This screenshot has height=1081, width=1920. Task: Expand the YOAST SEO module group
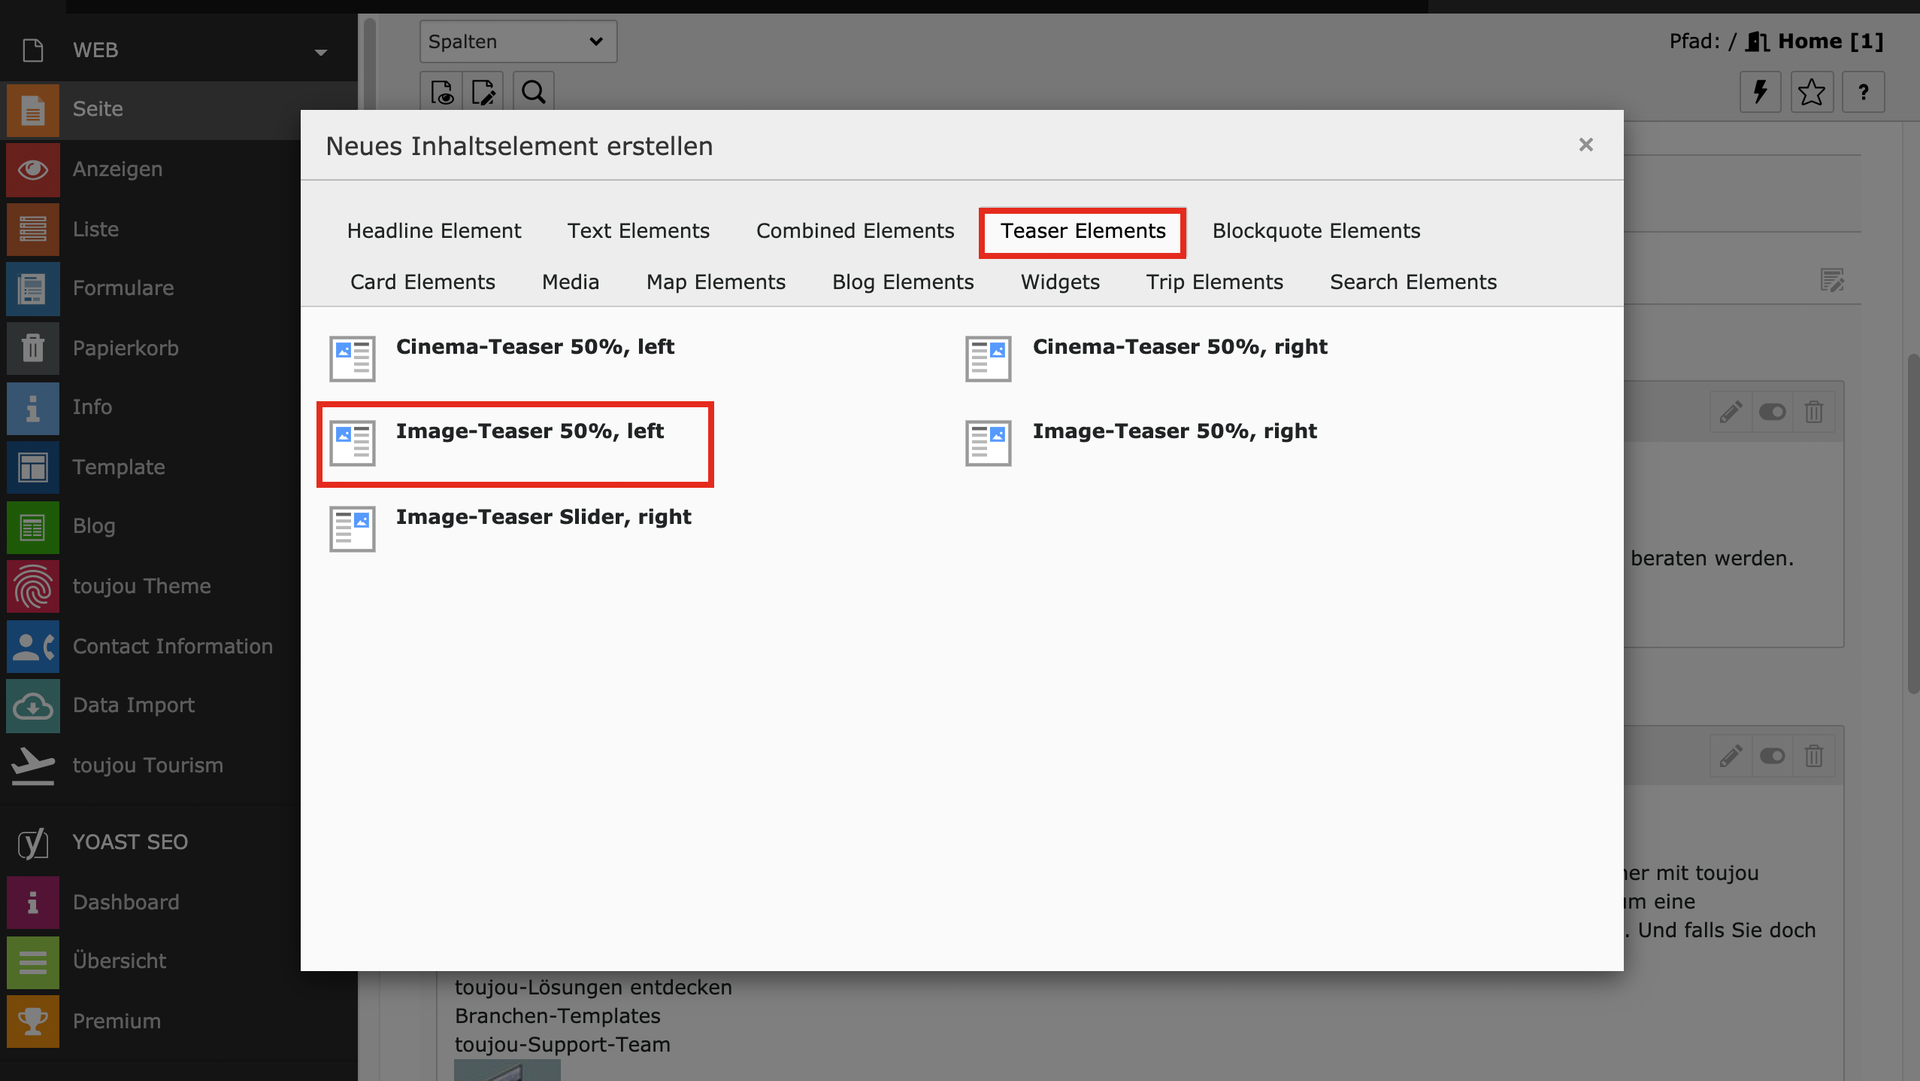point(130,842)
